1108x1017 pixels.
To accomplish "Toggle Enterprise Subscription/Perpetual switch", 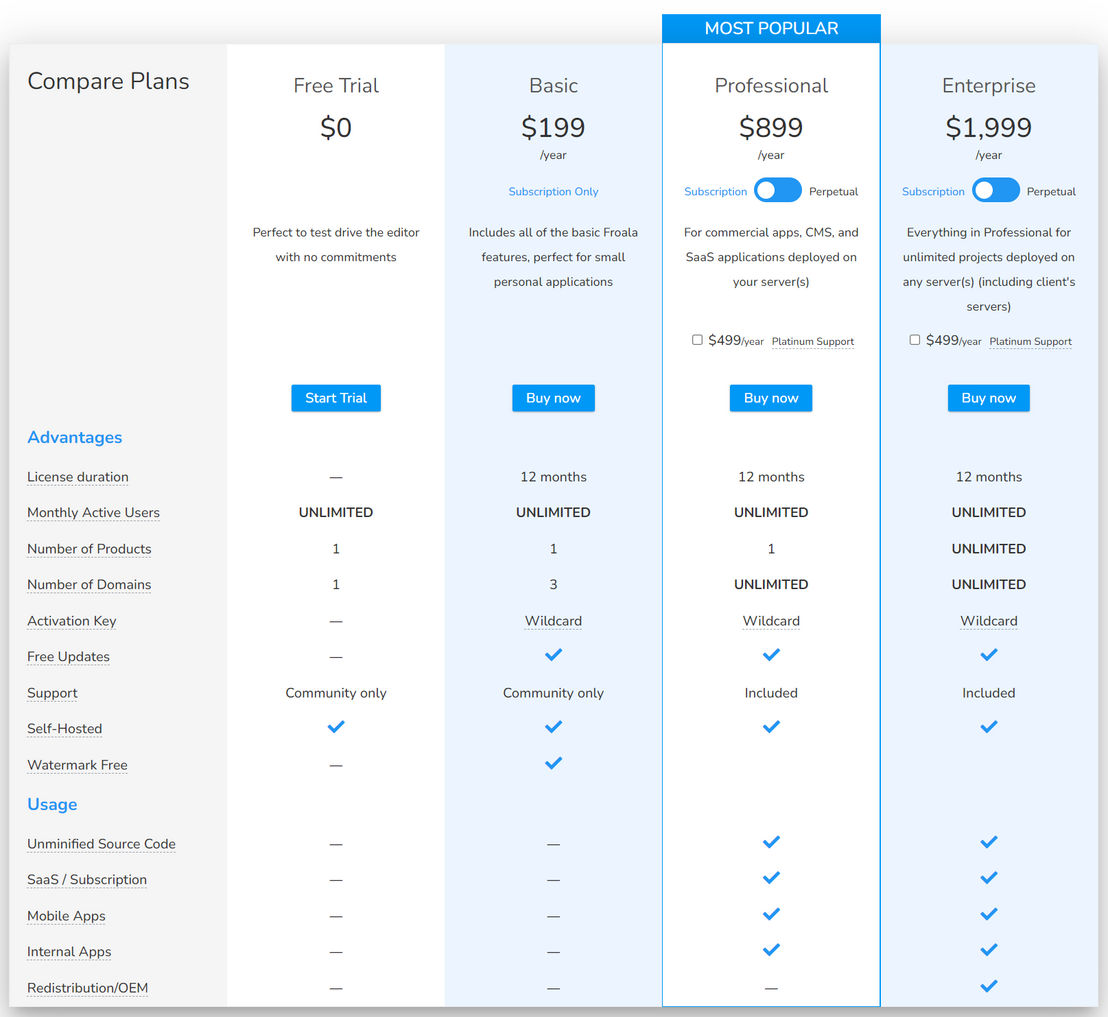I will [996, 190].
